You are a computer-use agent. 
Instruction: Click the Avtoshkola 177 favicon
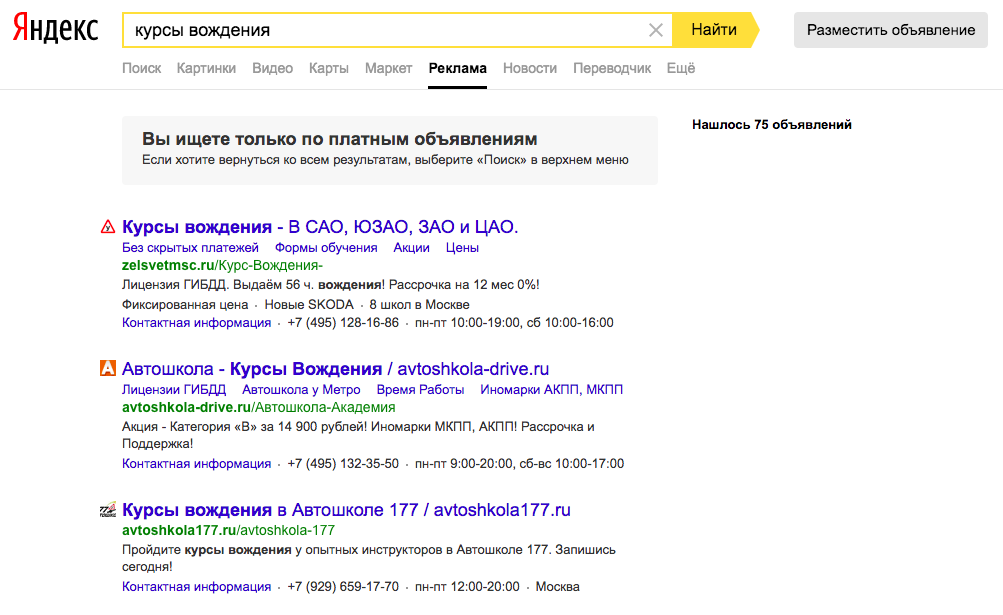[x=108, y=510]
